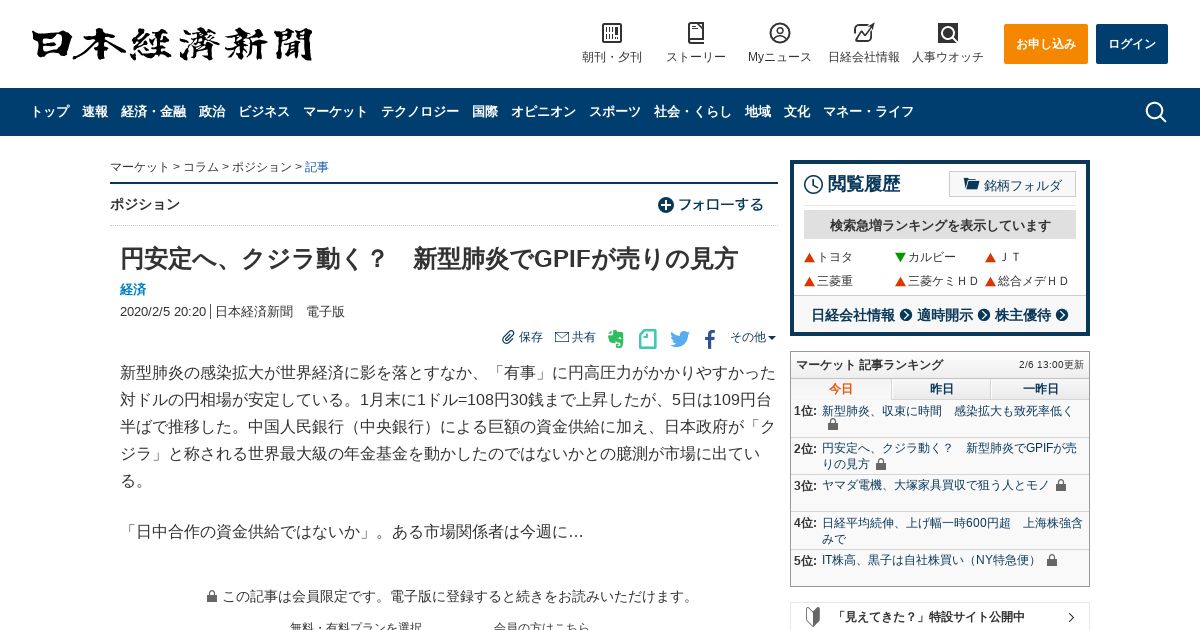Switch ranking to the 今日 tab
Viewport: 1200px width, 630px height.
coord(841,389)
